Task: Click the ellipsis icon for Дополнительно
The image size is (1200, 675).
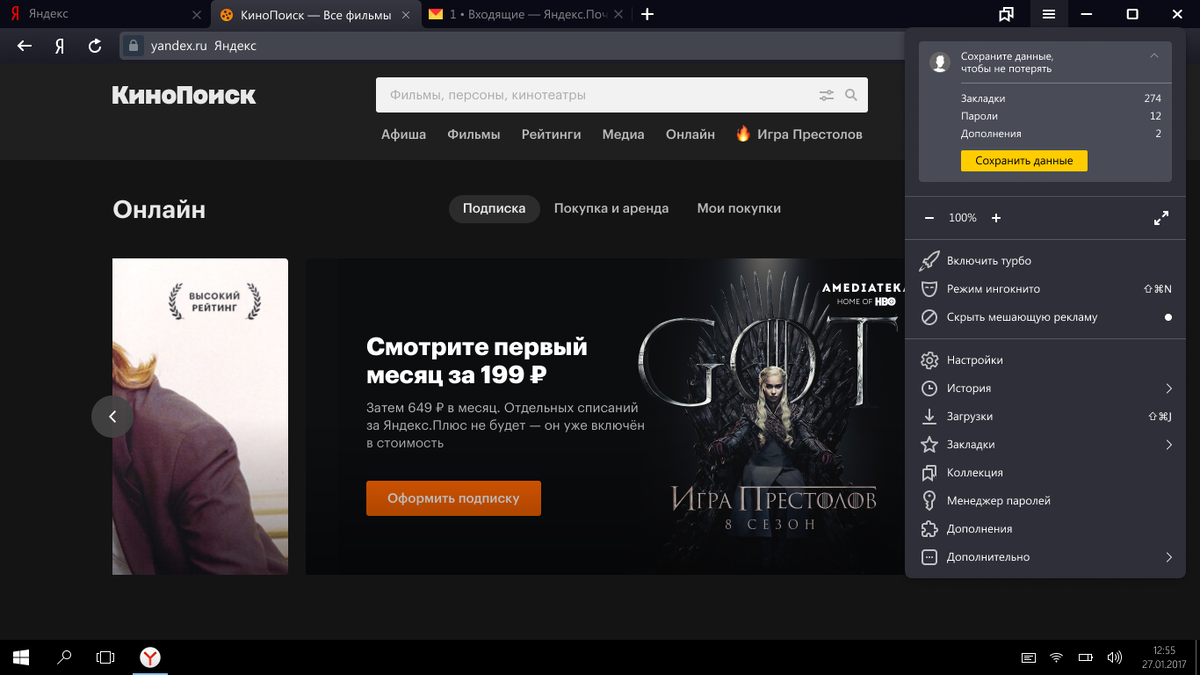Action: 929,557
